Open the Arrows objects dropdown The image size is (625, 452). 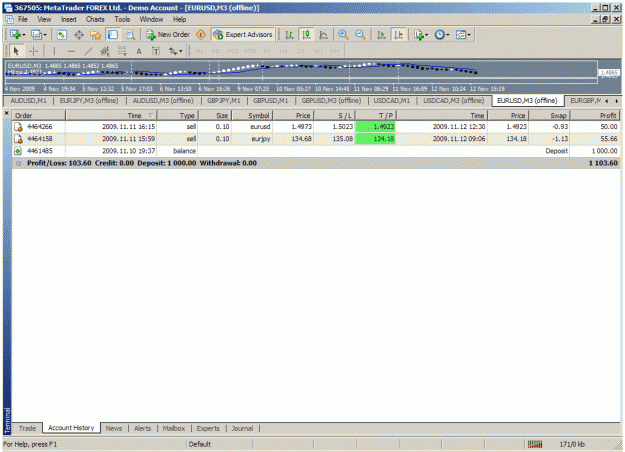coord(175,51)
